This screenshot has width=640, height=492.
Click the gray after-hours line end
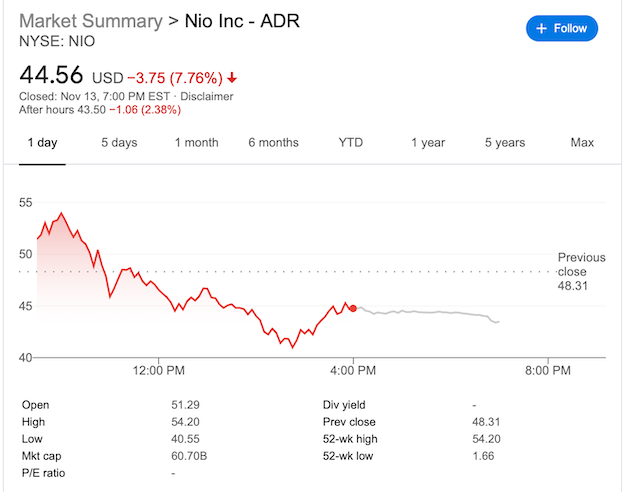coord(497,321)
